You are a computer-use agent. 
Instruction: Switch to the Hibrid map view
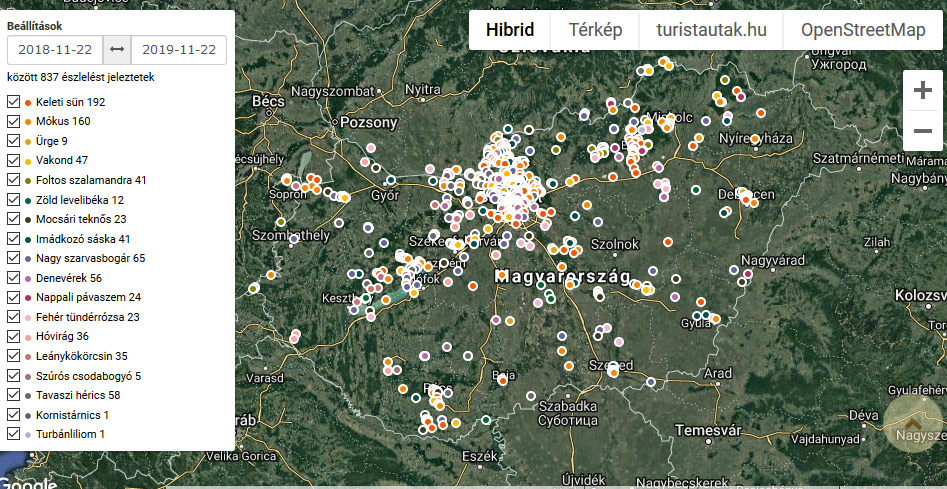point(510,30)
